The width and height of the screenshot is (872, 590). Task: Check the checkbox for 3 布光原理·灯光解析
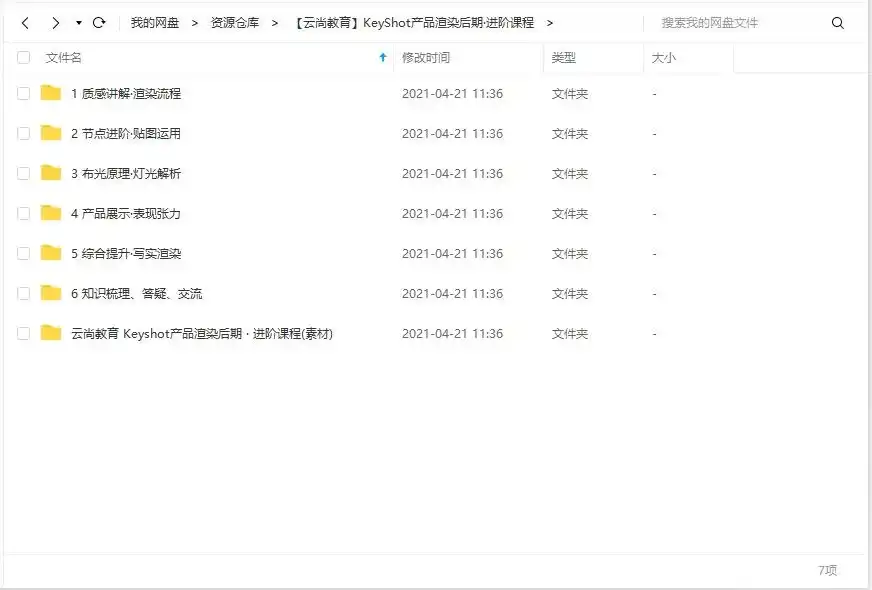click(x=23, y=173)
